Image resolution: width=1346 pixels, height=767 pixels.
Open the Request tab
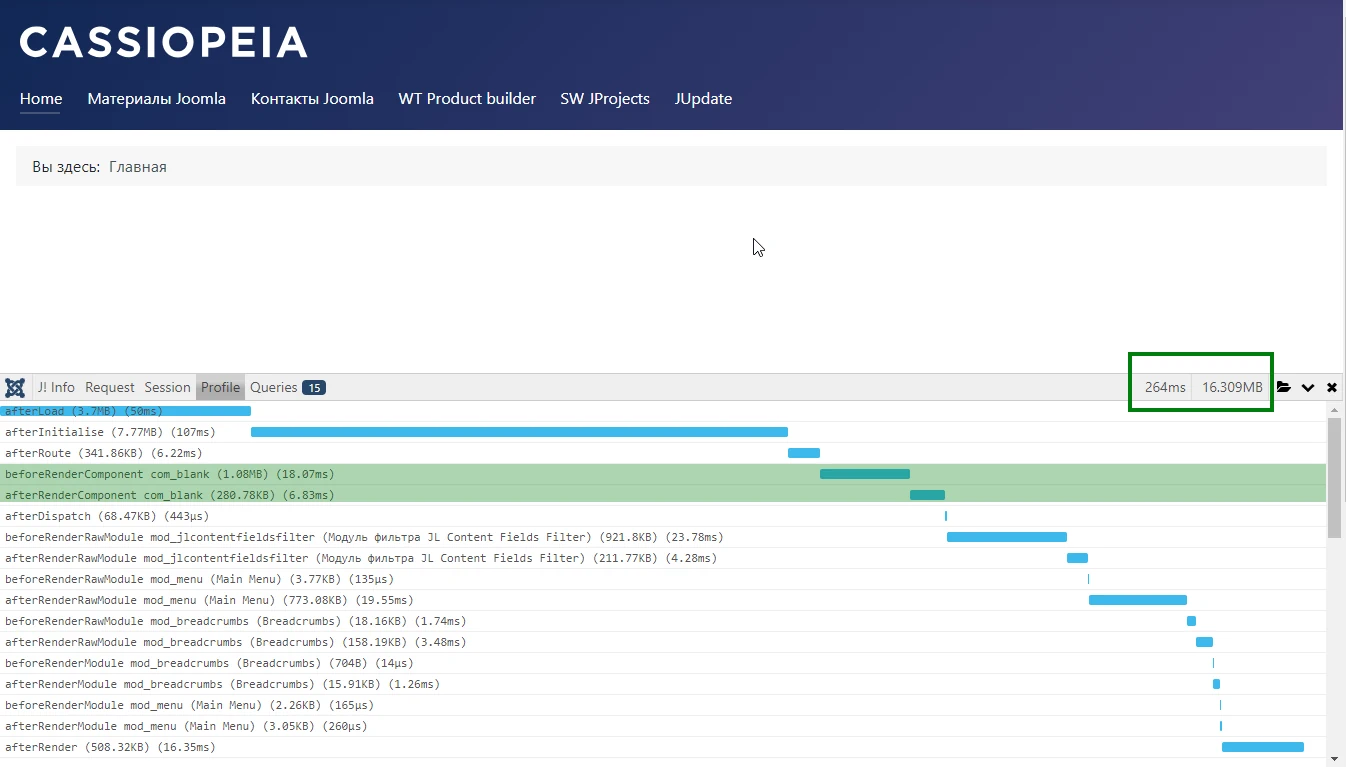[x=109, y=388]
